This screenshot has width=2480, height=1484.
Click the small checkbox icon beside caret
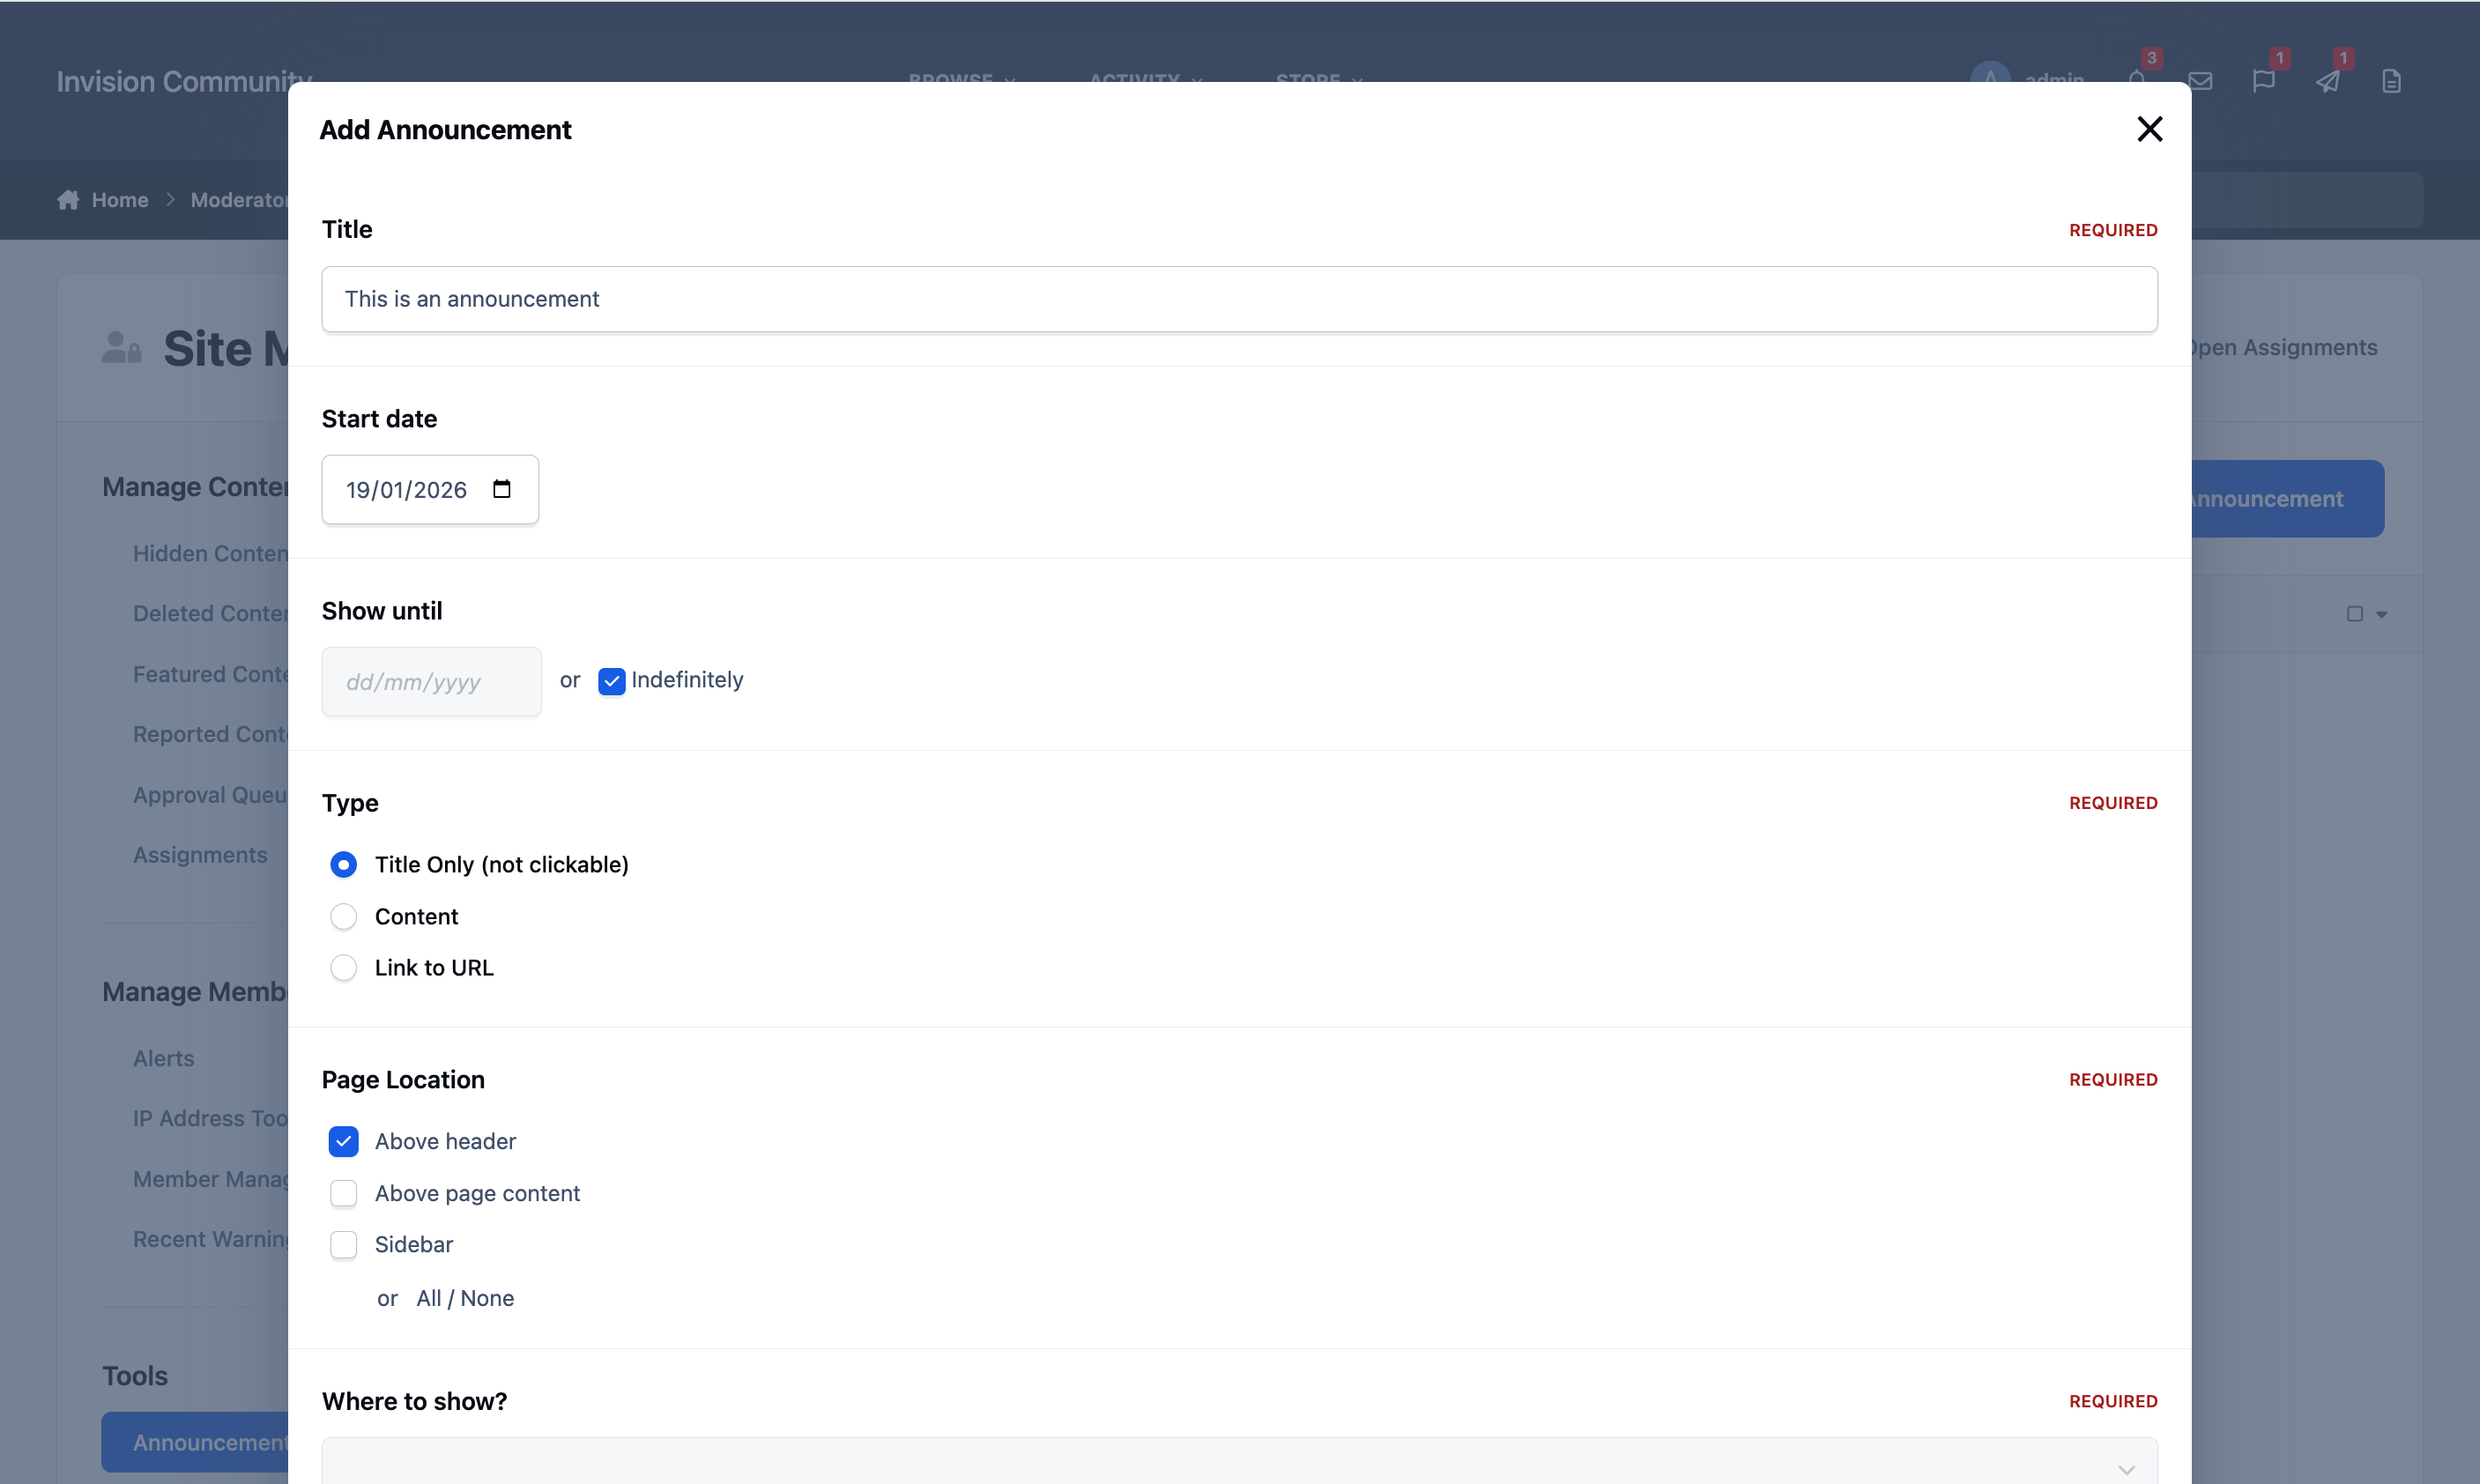tap(2355, 614)
